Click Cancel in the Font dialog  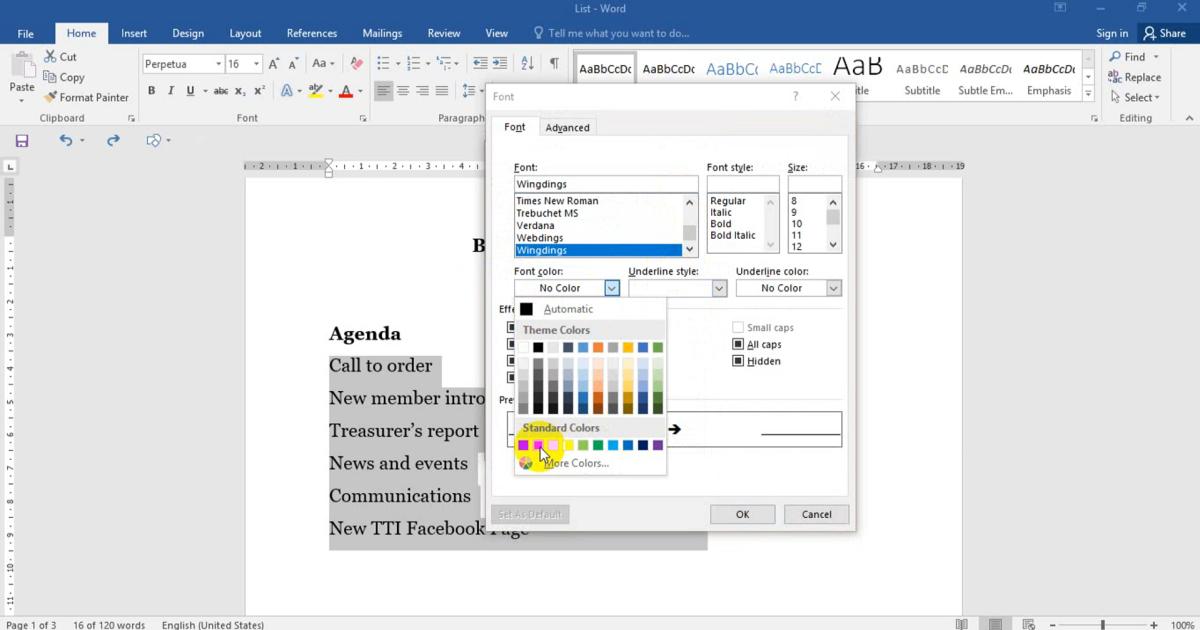coord(816,514)
